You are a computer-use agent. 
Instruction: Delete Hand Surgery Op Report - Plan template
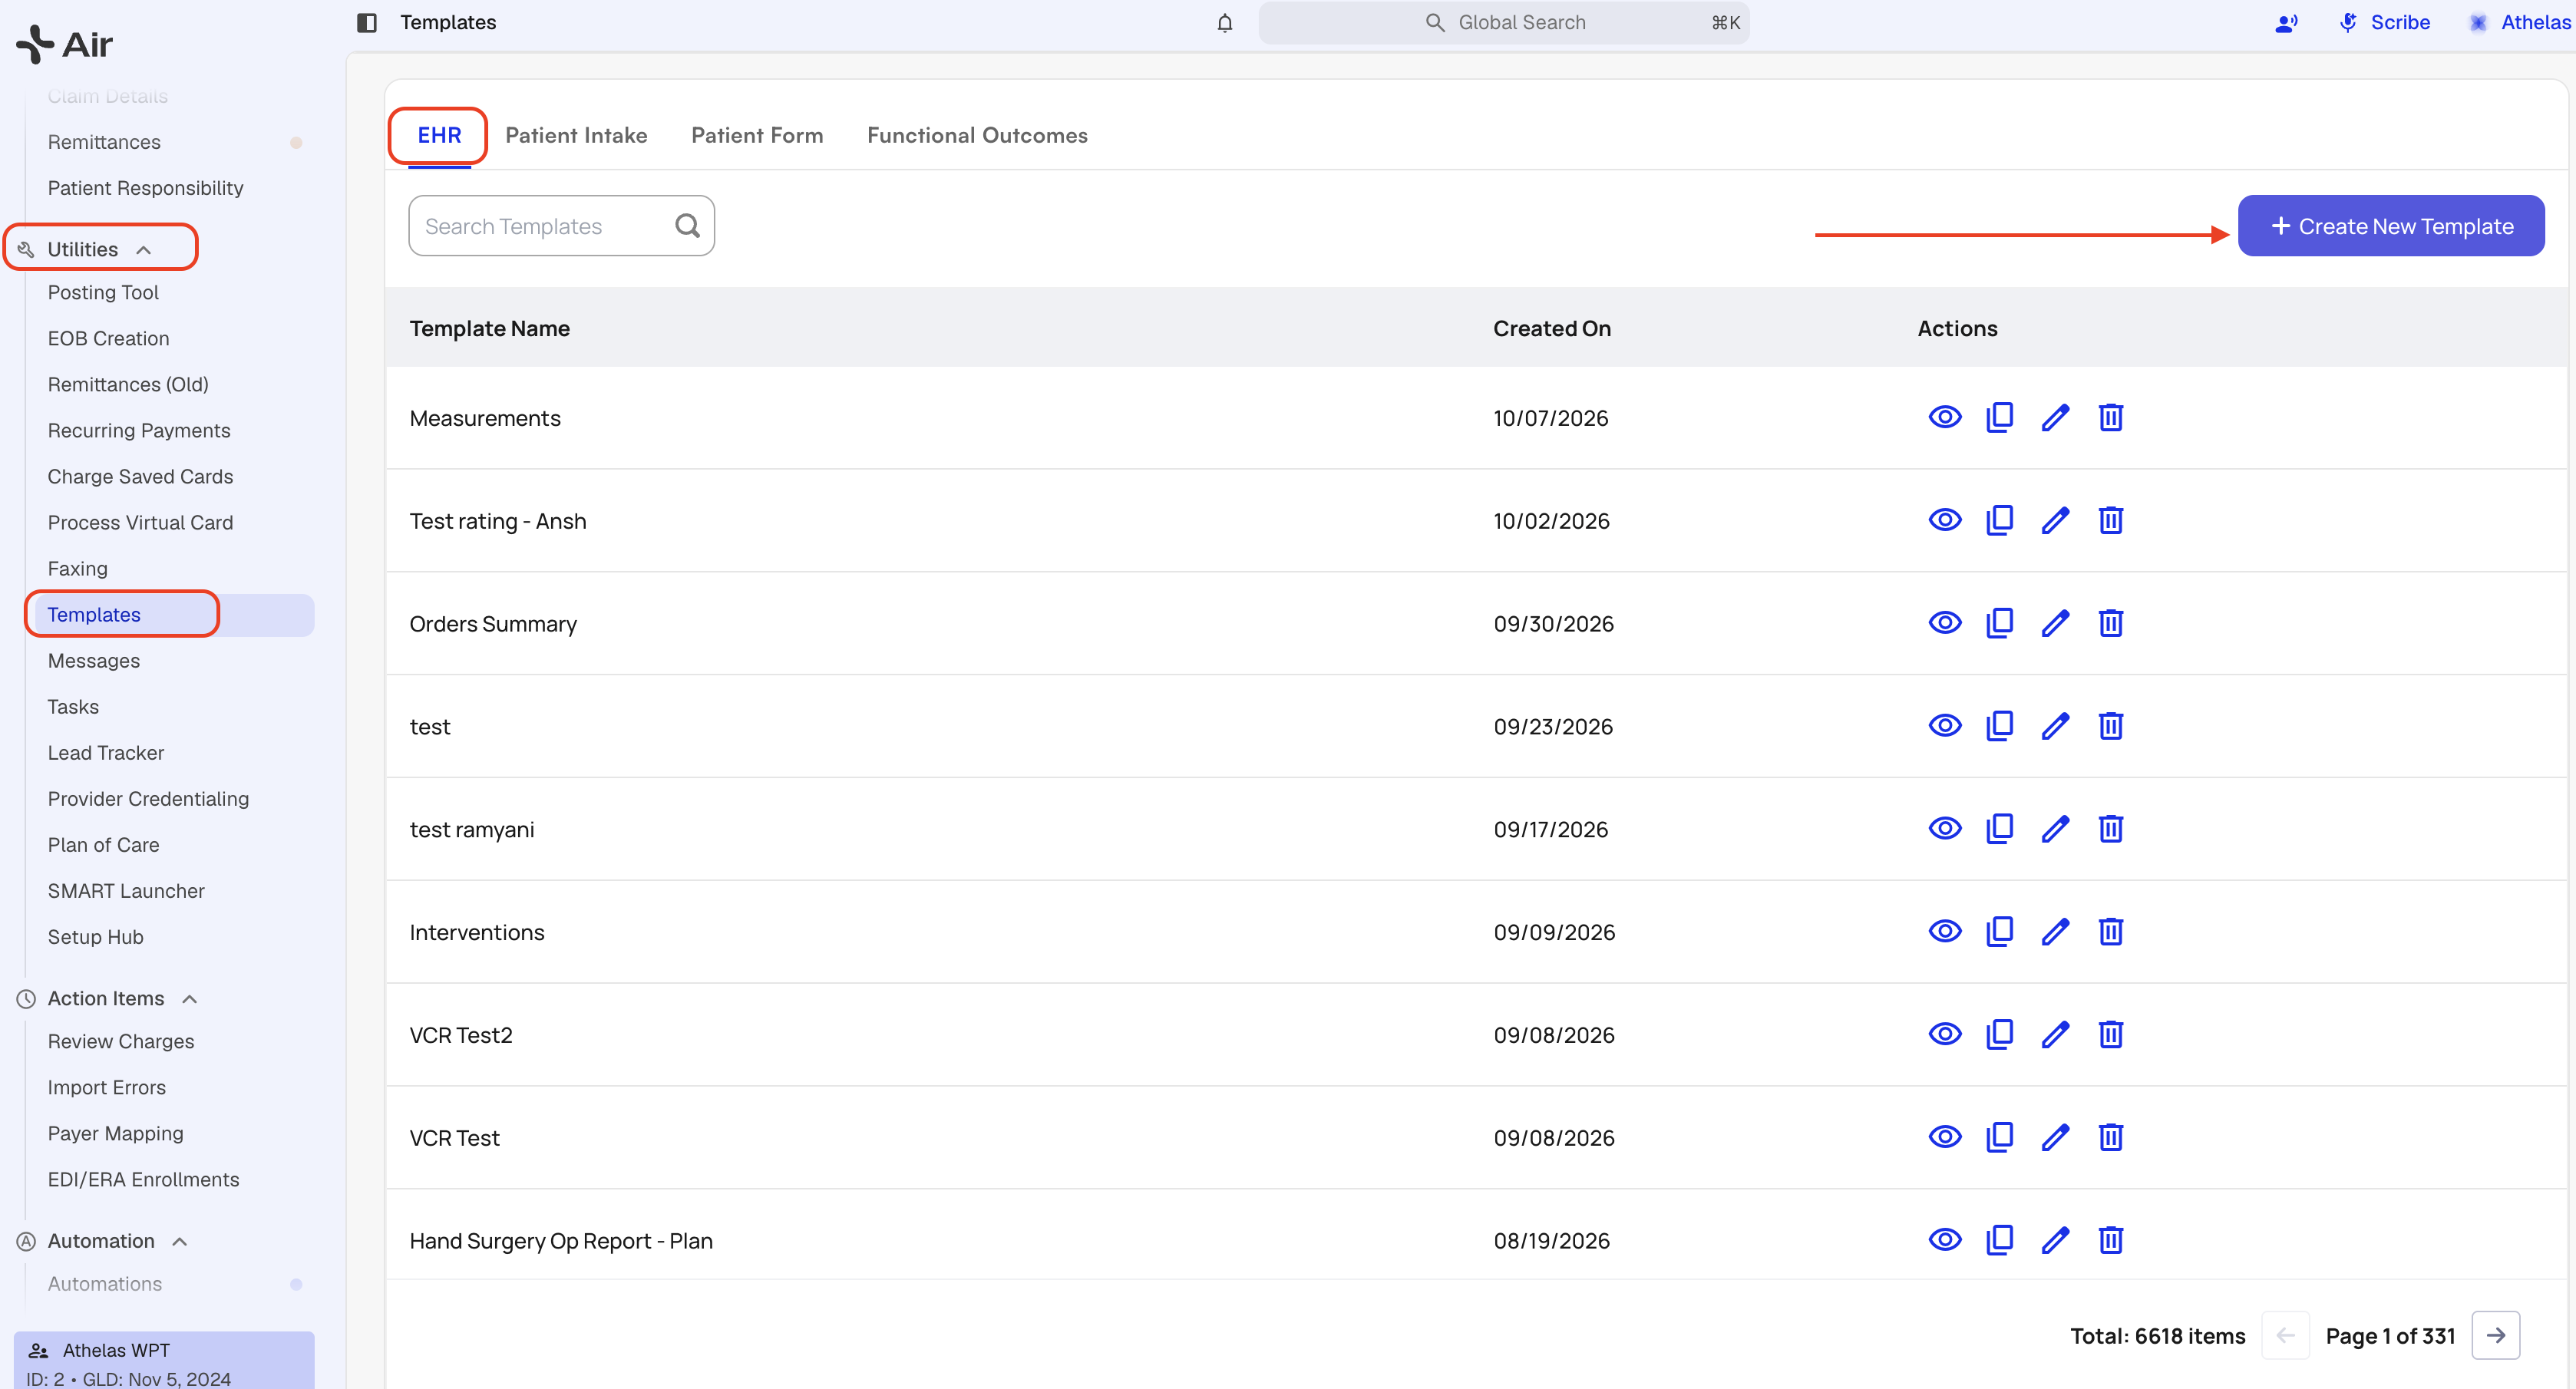pos(2111,1241)
